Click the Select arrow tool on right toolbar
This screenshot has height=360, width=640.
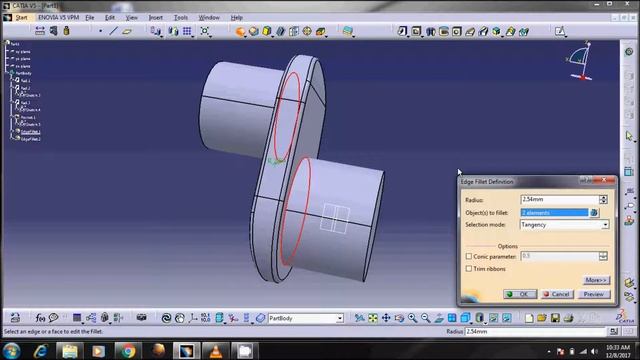click(629, 136)
